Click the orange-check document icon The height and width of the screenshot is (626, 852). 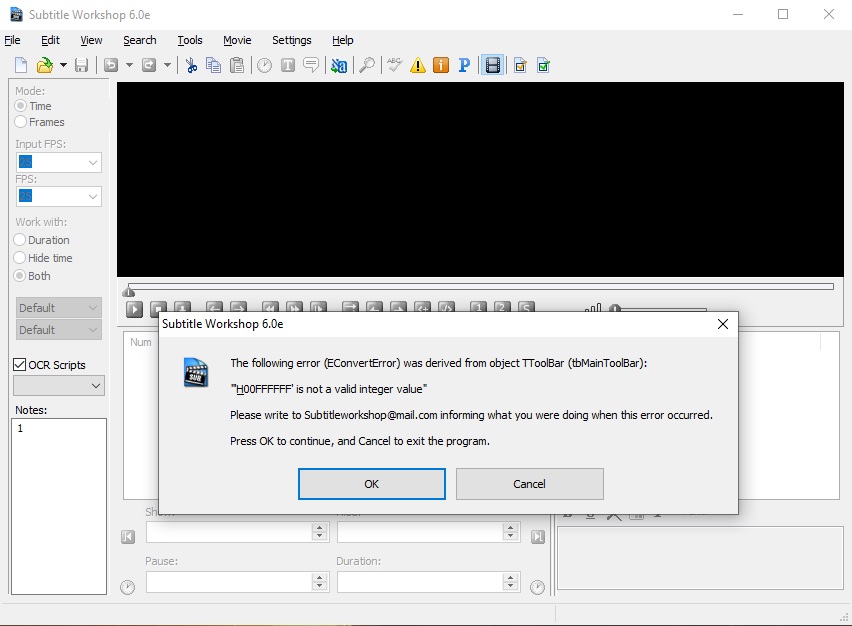[521, 66]
